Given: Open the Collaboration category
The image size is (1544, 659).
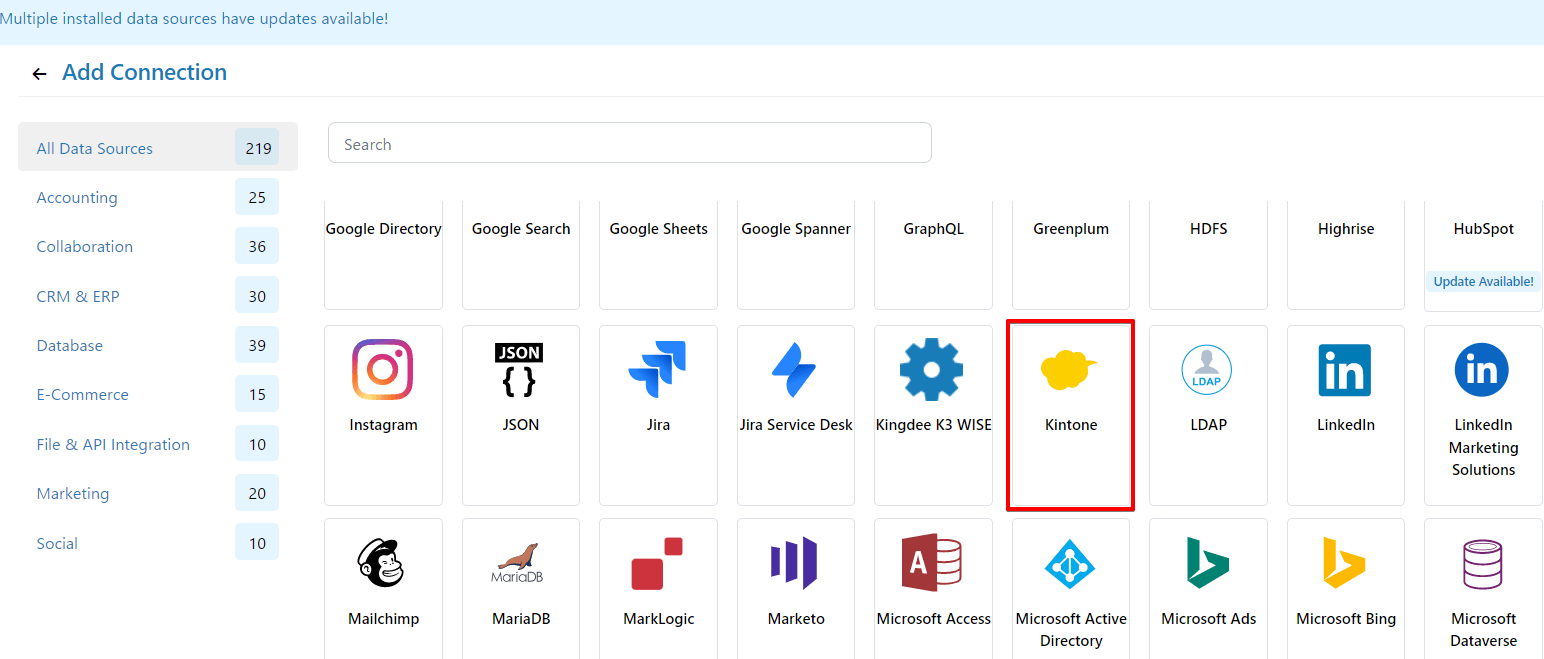Looking at the screenshot, I should (x=158, y=246).
